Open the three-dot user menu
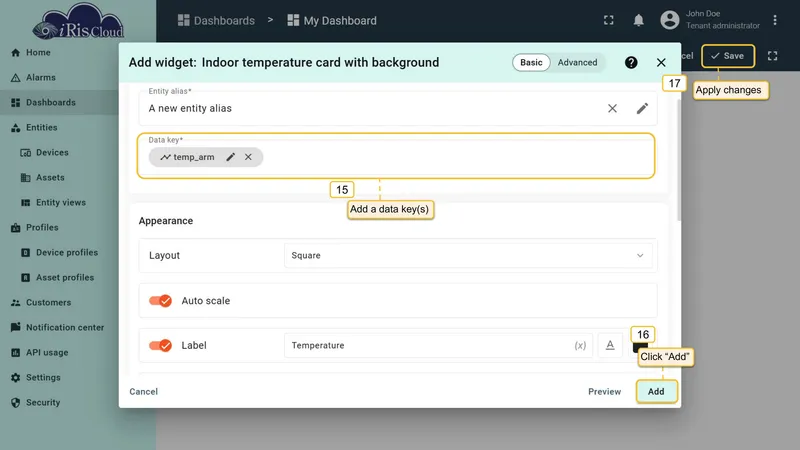 pyautogui.click(x=775, y=20)
